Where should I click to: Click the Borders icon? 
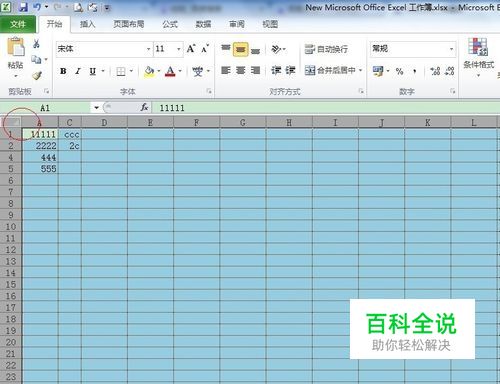click(x=121, y=71)
